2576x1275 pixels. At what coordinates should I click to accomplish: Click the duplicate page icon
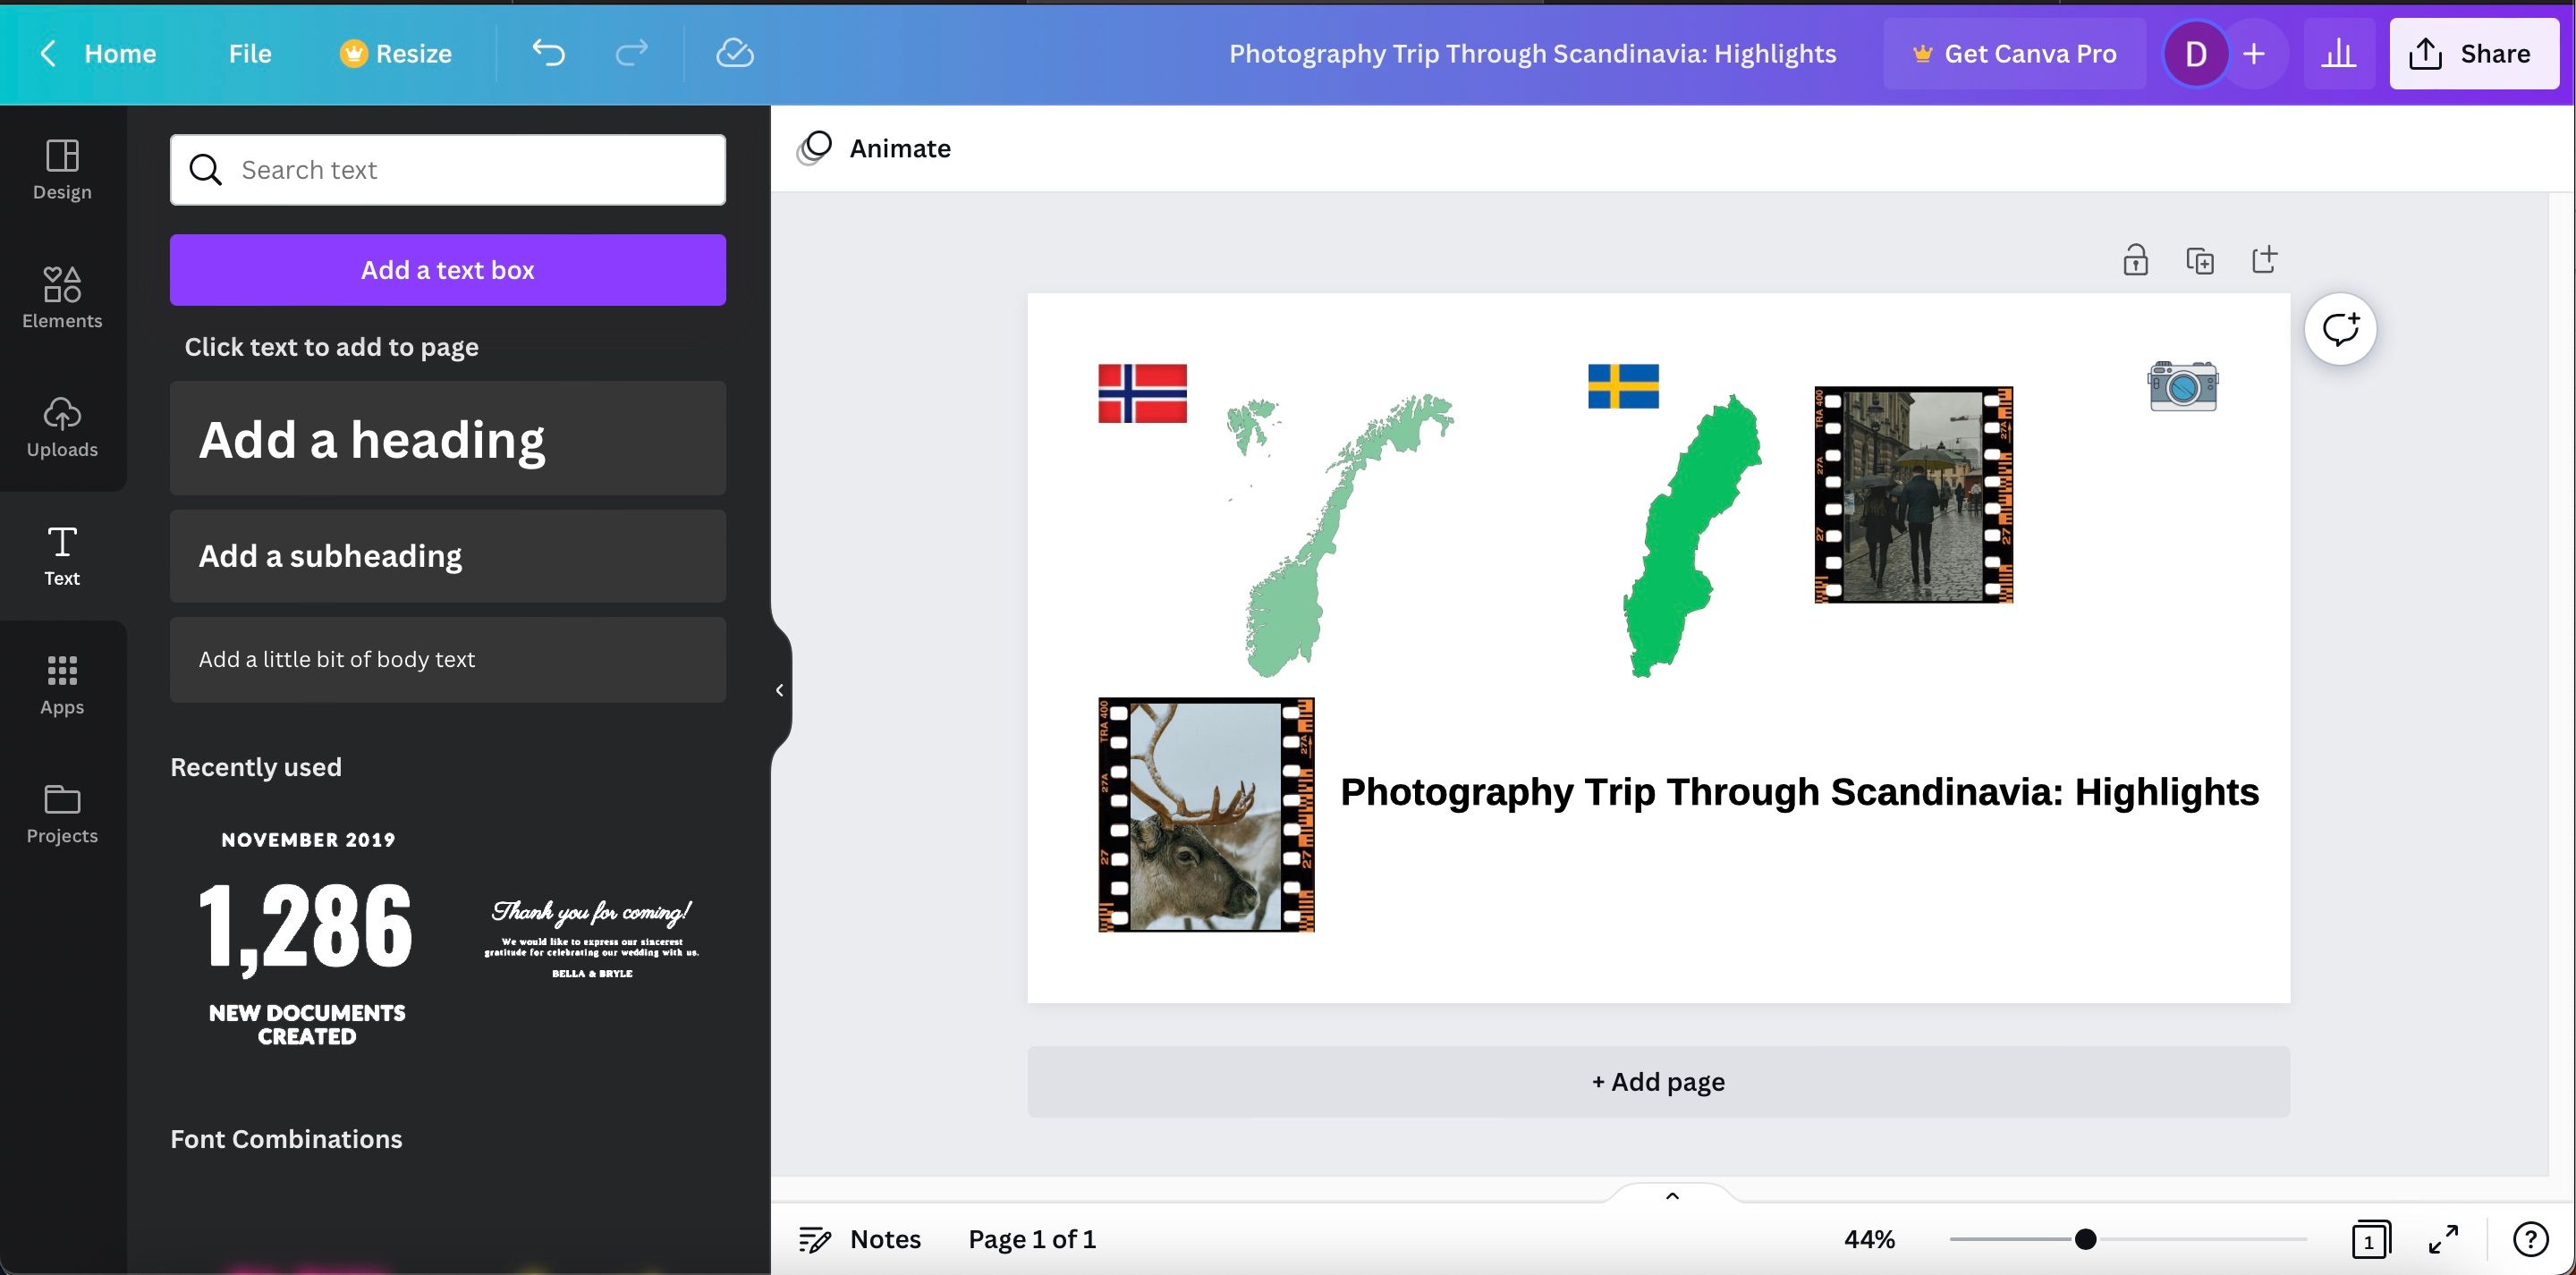(2200, 261)
